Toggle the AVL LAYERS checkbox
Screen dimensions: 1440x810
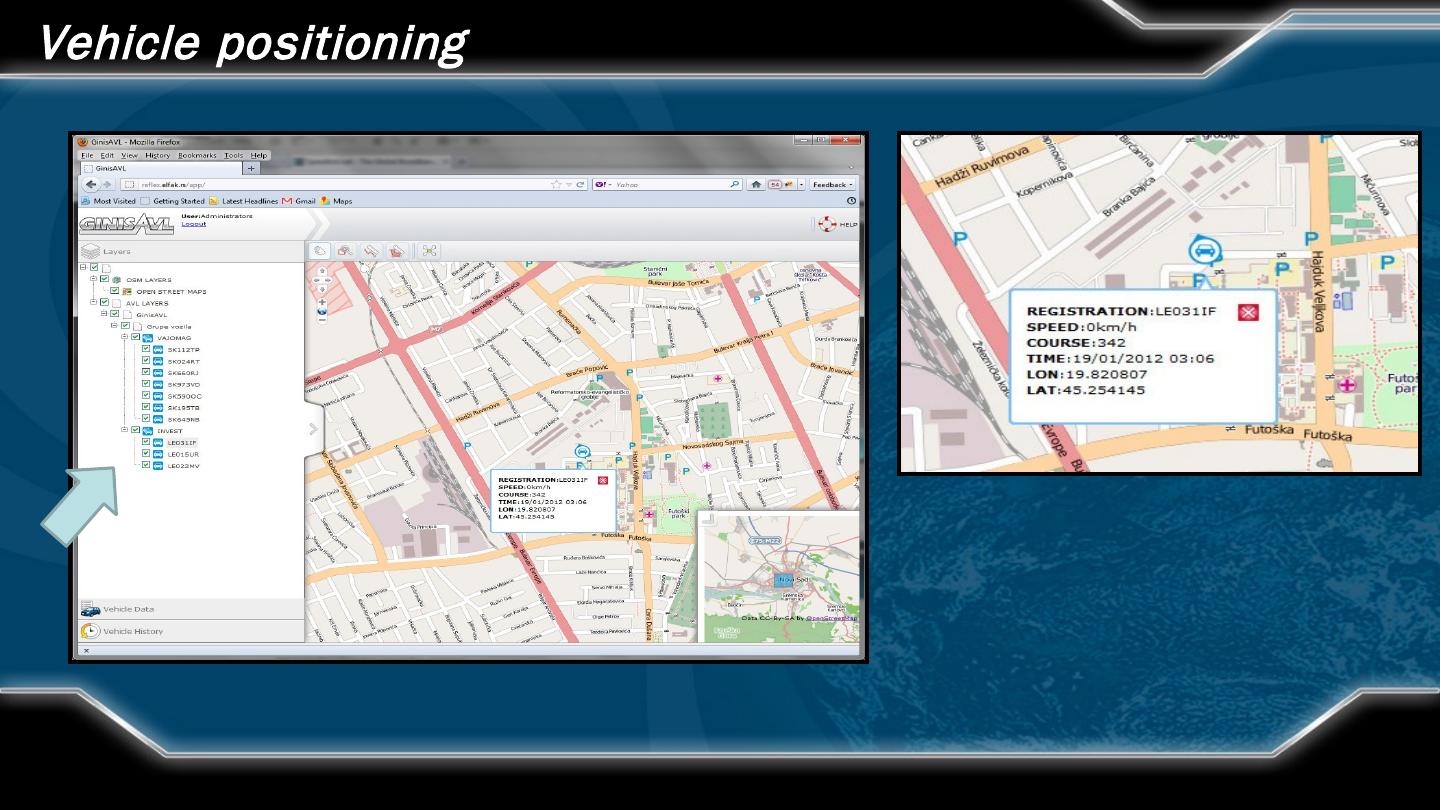click(x=104, y=303)
